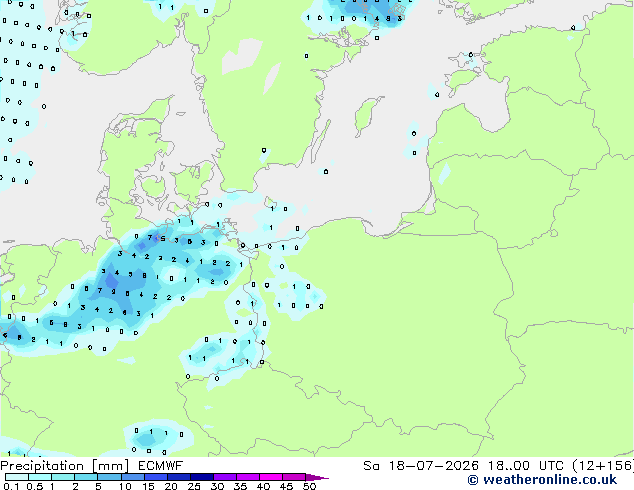The image size is (634, 490).
Task: Click the '0.1' legend scale label
Action: [x=11, y=486]
